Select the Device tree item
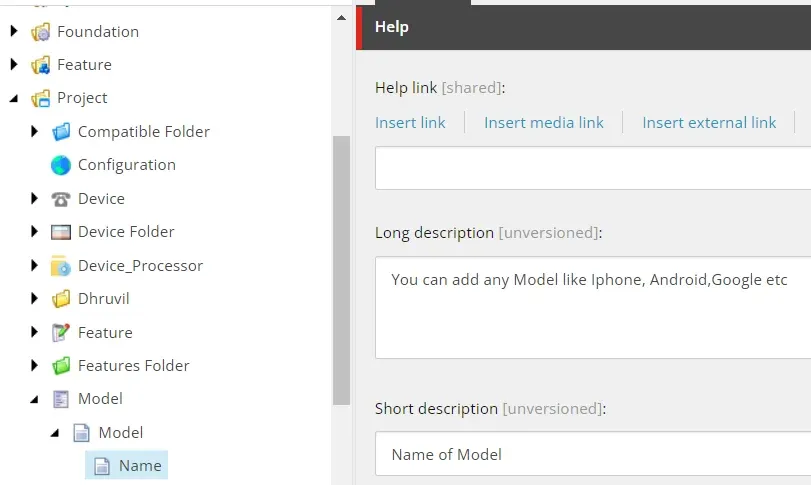The height and width of the screenshot is (485, 811). tap(101, 199)
